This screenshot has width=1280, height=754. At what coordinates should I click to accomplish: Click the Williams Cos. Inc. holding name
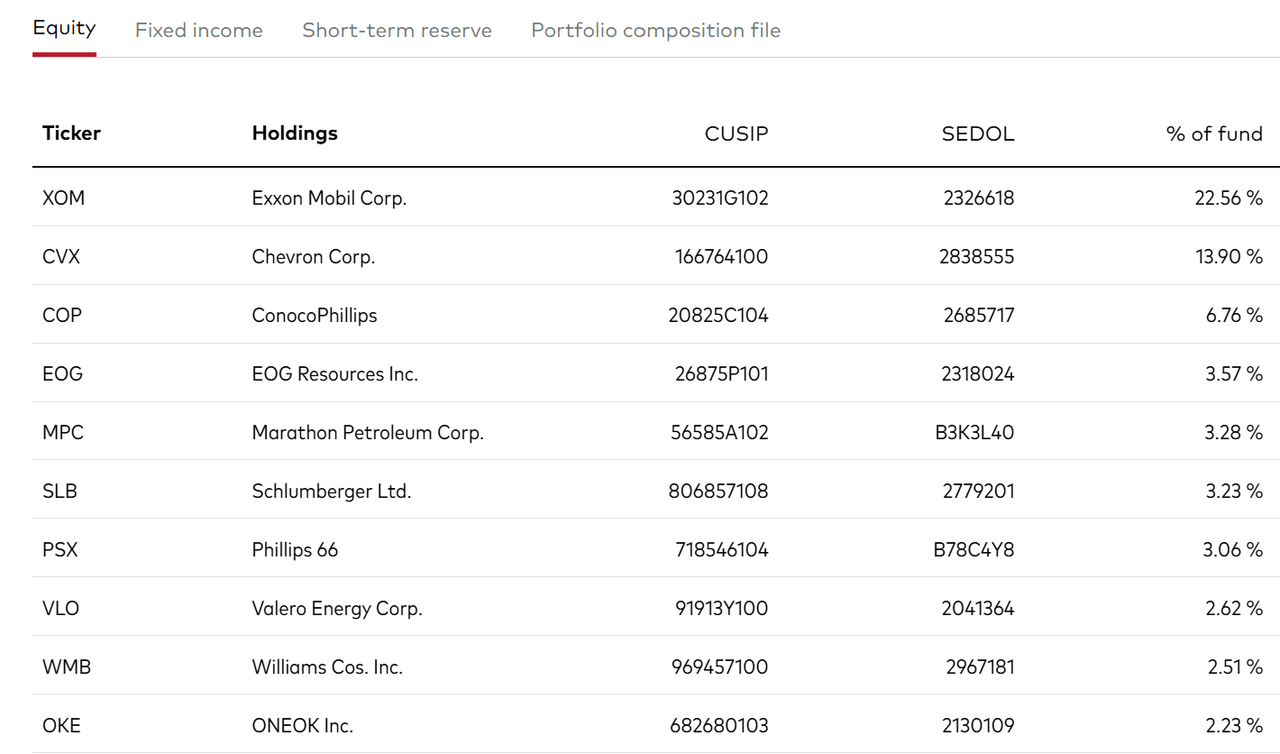point(327,667)
